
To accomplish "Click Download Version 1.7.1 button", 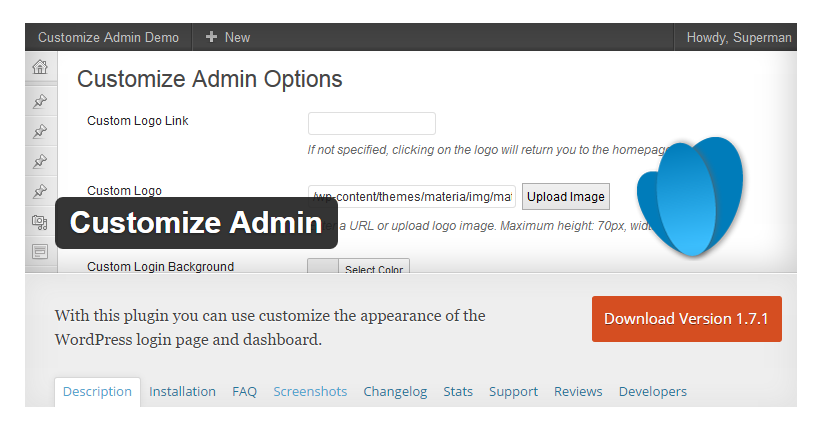I will tap(687, 319).
